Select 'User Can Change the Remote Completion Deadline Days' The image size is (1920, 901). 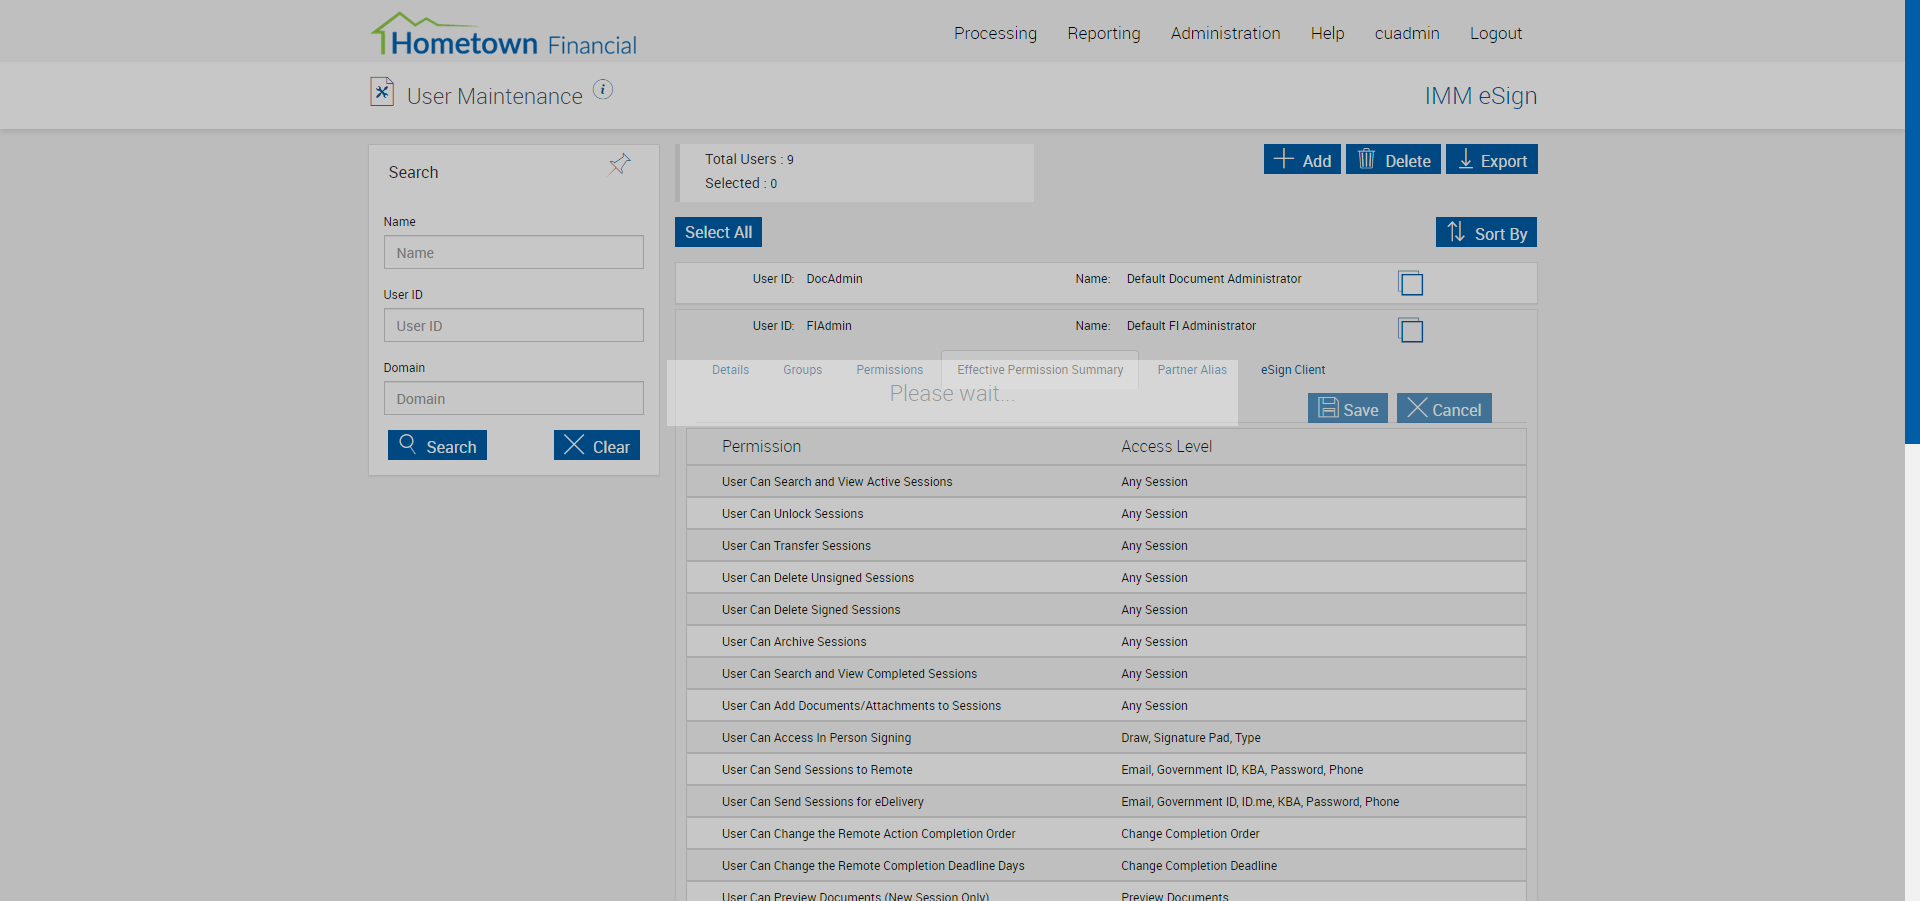coord(1106,865)
